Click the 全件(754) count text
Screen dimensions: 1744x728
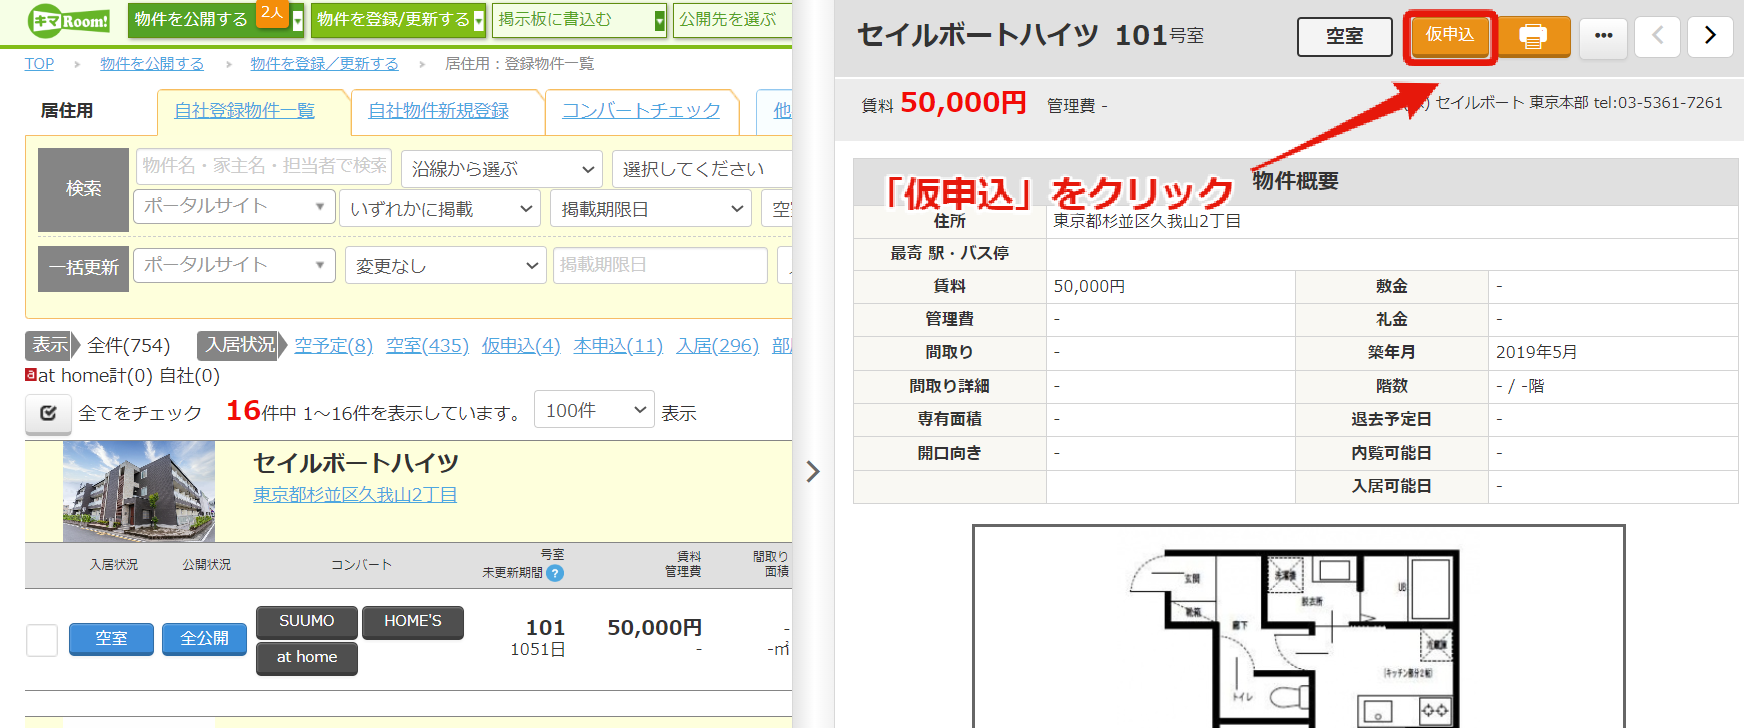point(129,345)
